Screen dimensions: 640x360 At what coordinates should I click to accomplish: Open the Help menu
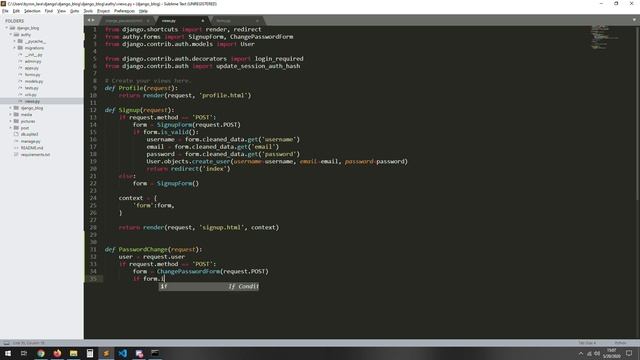[x=143, y=11]
